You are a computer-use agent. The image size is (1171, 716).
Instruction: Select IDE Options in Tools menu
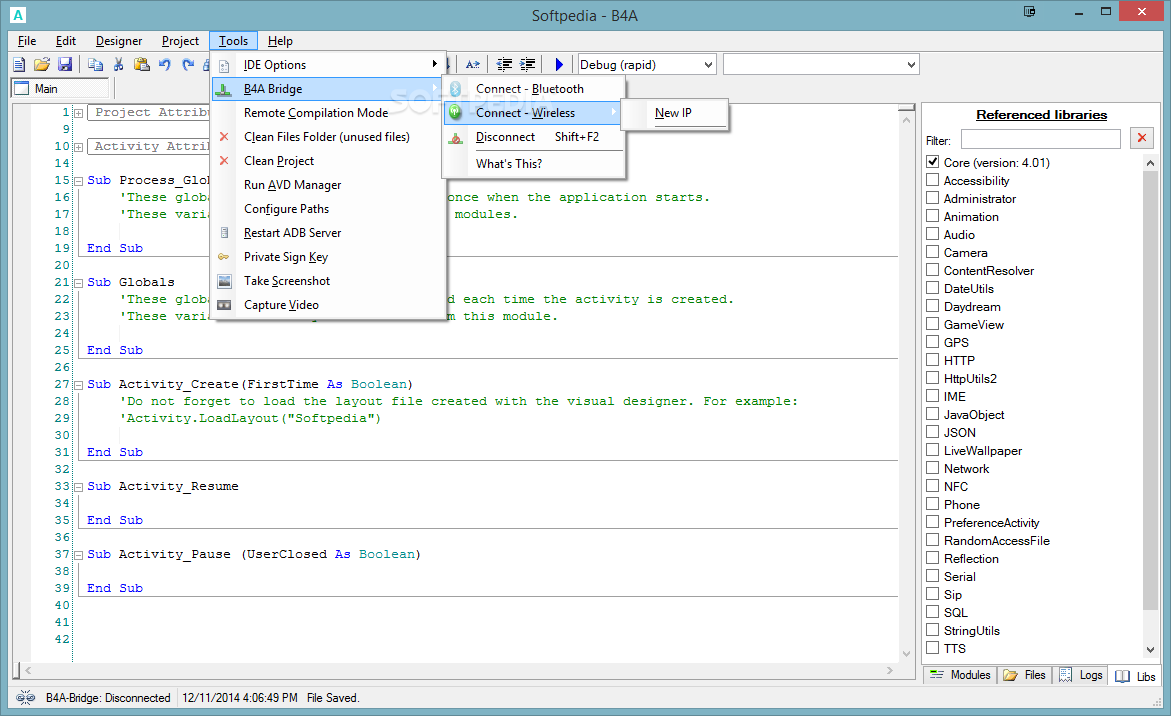[329, 65]
